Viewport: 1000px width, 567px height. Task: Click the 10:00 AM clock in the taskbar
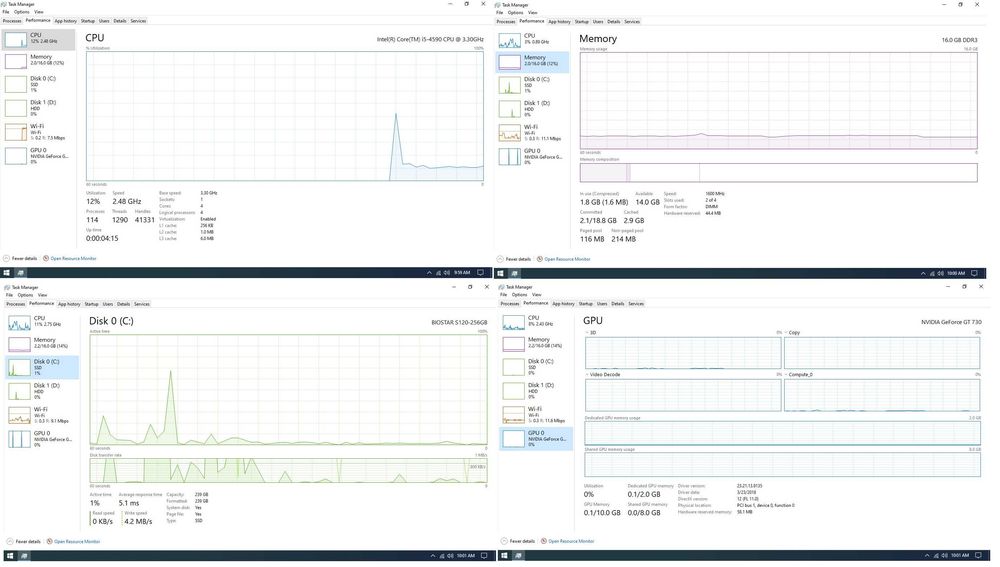click(x=955, y=273)
